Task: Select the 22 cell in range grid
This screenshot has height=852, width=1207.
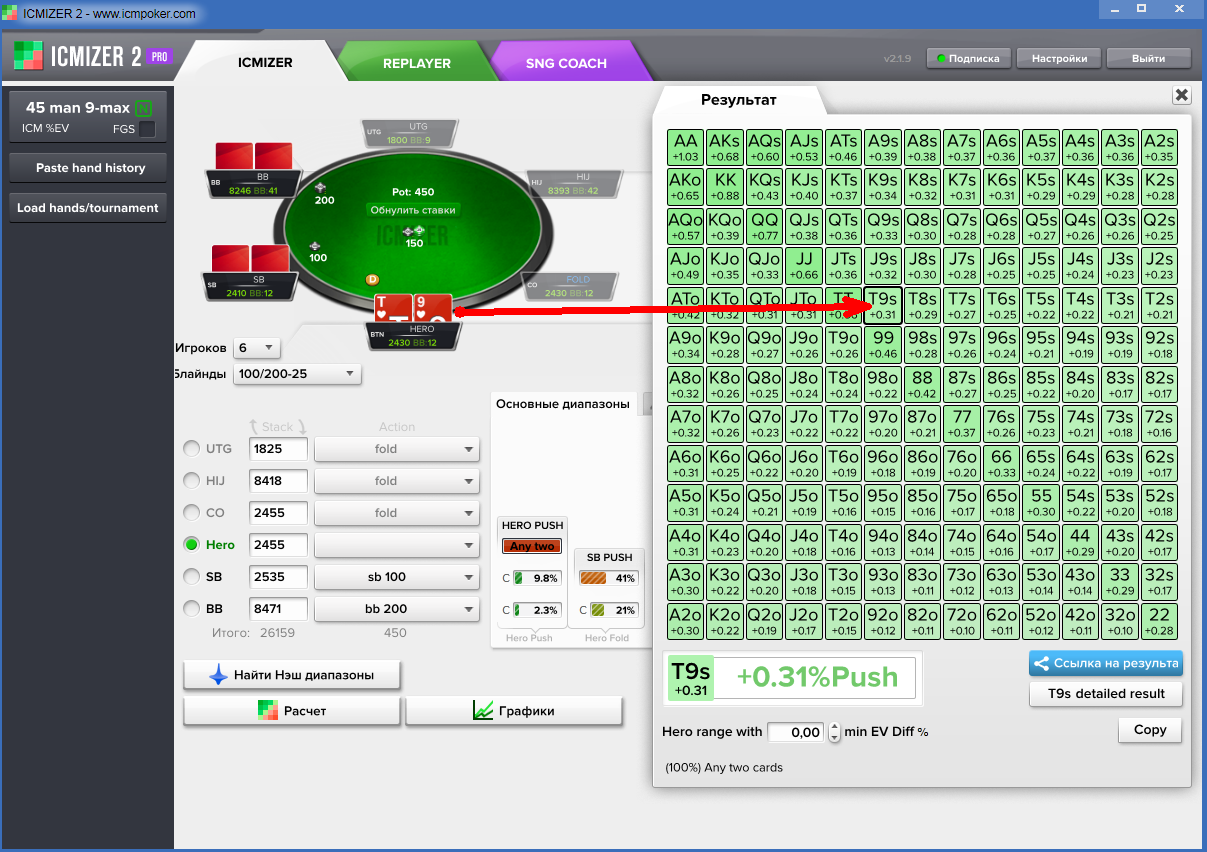Action: pyautogui.click(x=1159, y=621)
